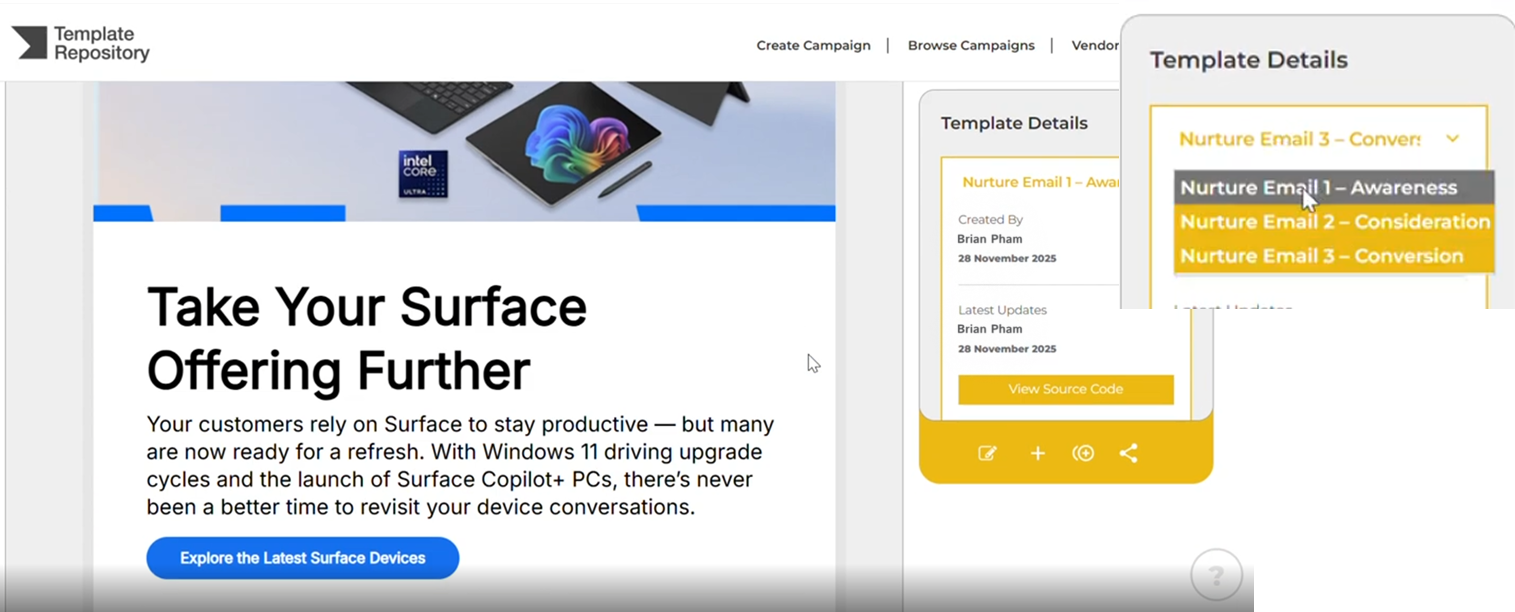The width and height of the screenshot is (1515, 612).
Task: Click the circled-plus duplicate icon
Action: coord(1083,454)
